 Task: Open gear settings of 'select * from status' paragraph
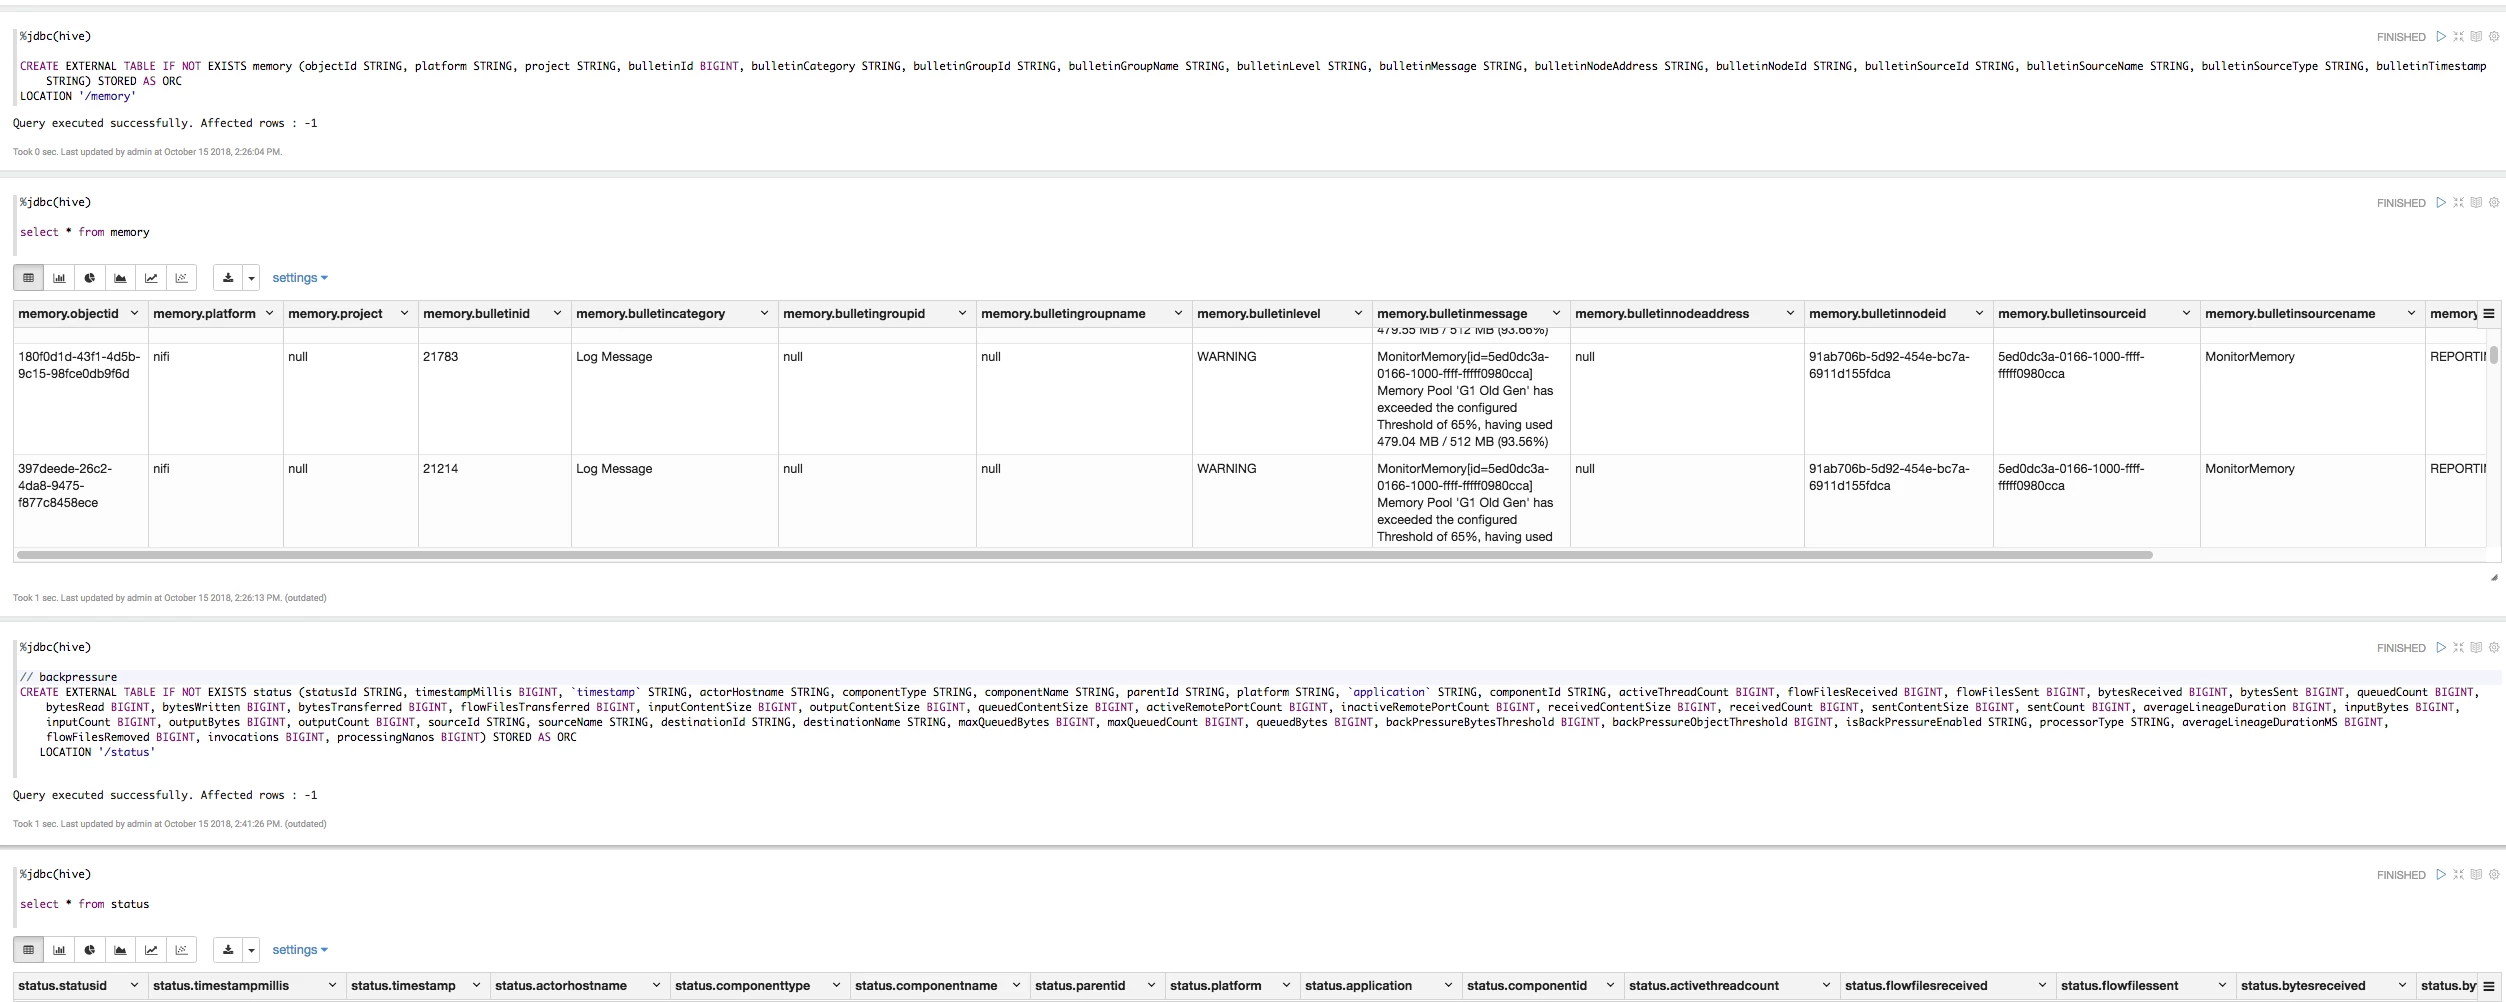[2494, 875]
